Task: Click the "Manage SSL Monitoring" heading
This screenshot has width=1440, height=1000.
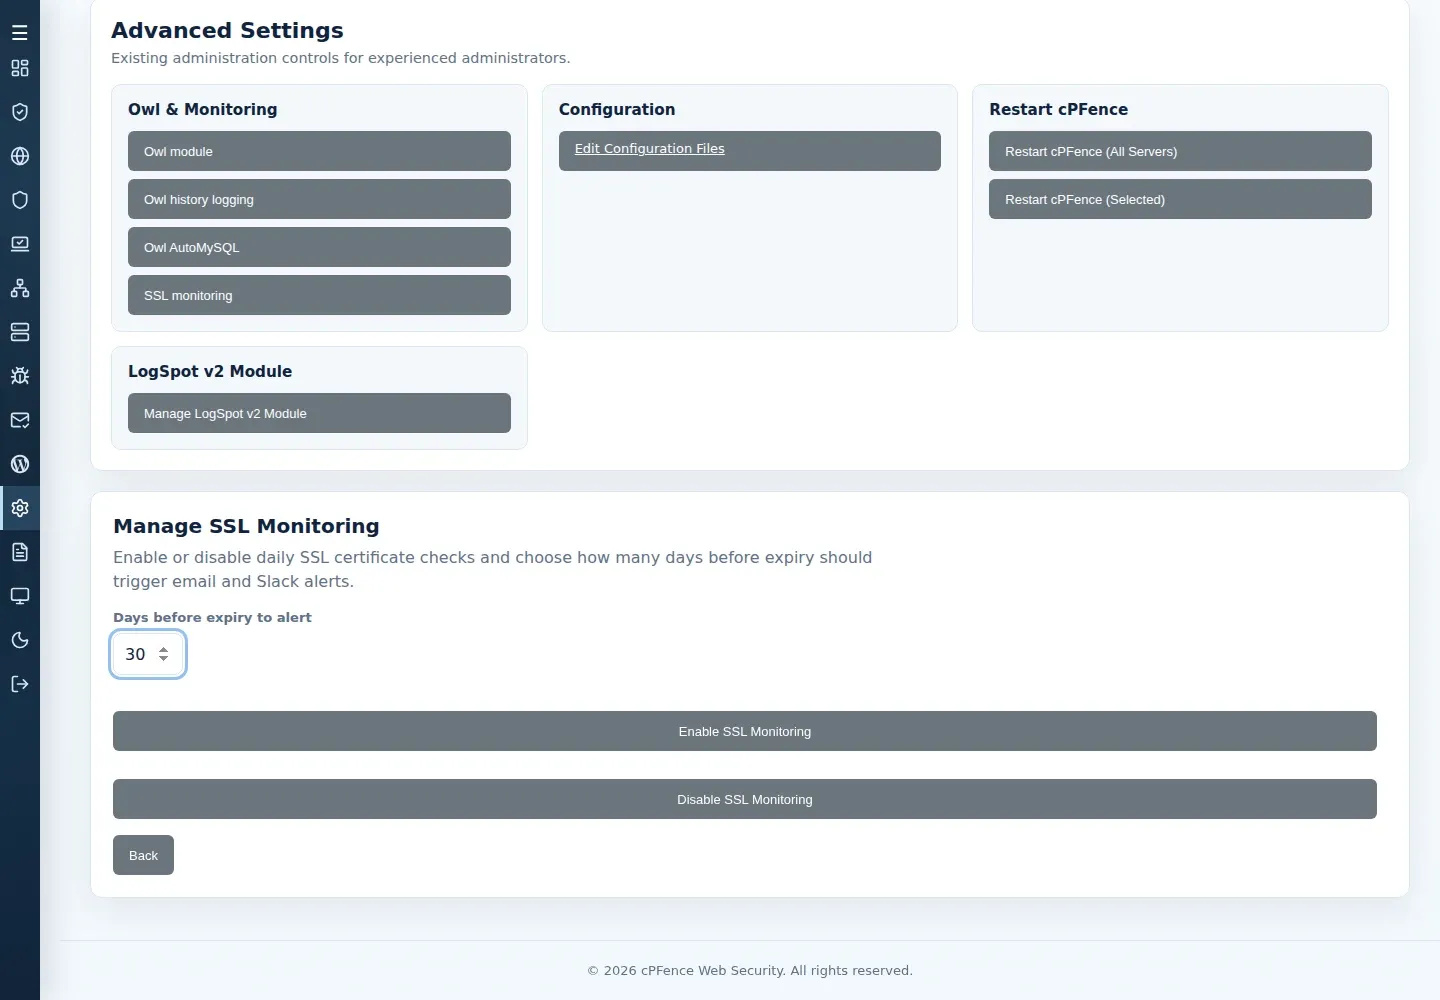Action: tap(246, 526)
